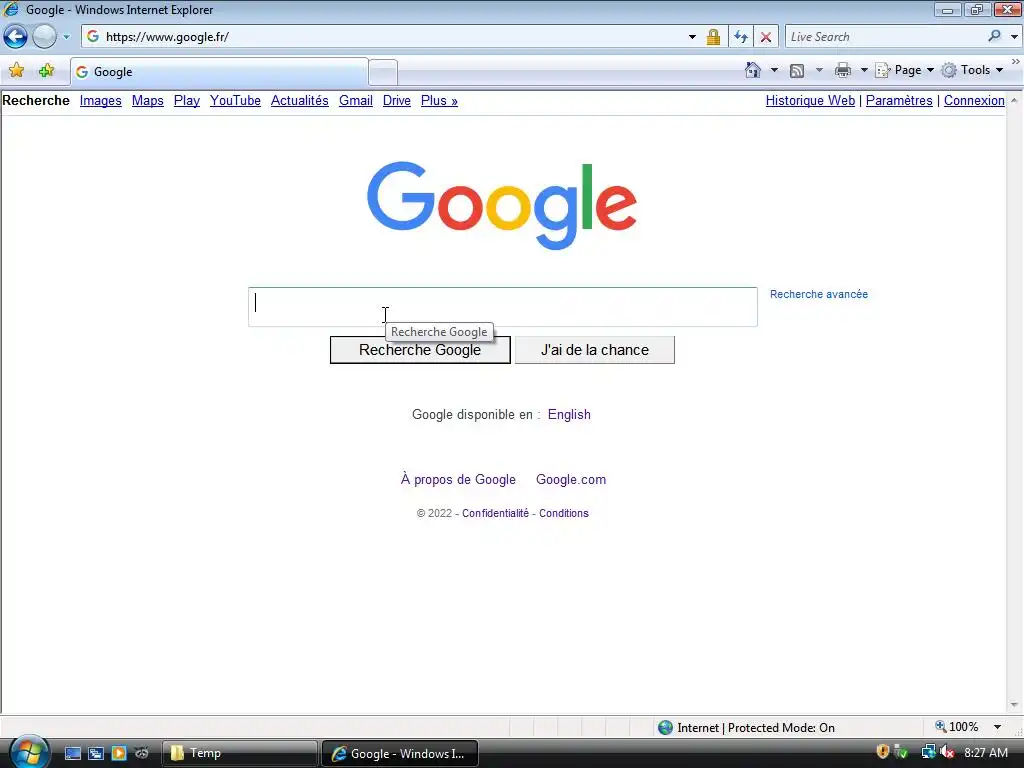1024x768 pixels.
Task: Click the security lock icon
Action: point(713,37)
